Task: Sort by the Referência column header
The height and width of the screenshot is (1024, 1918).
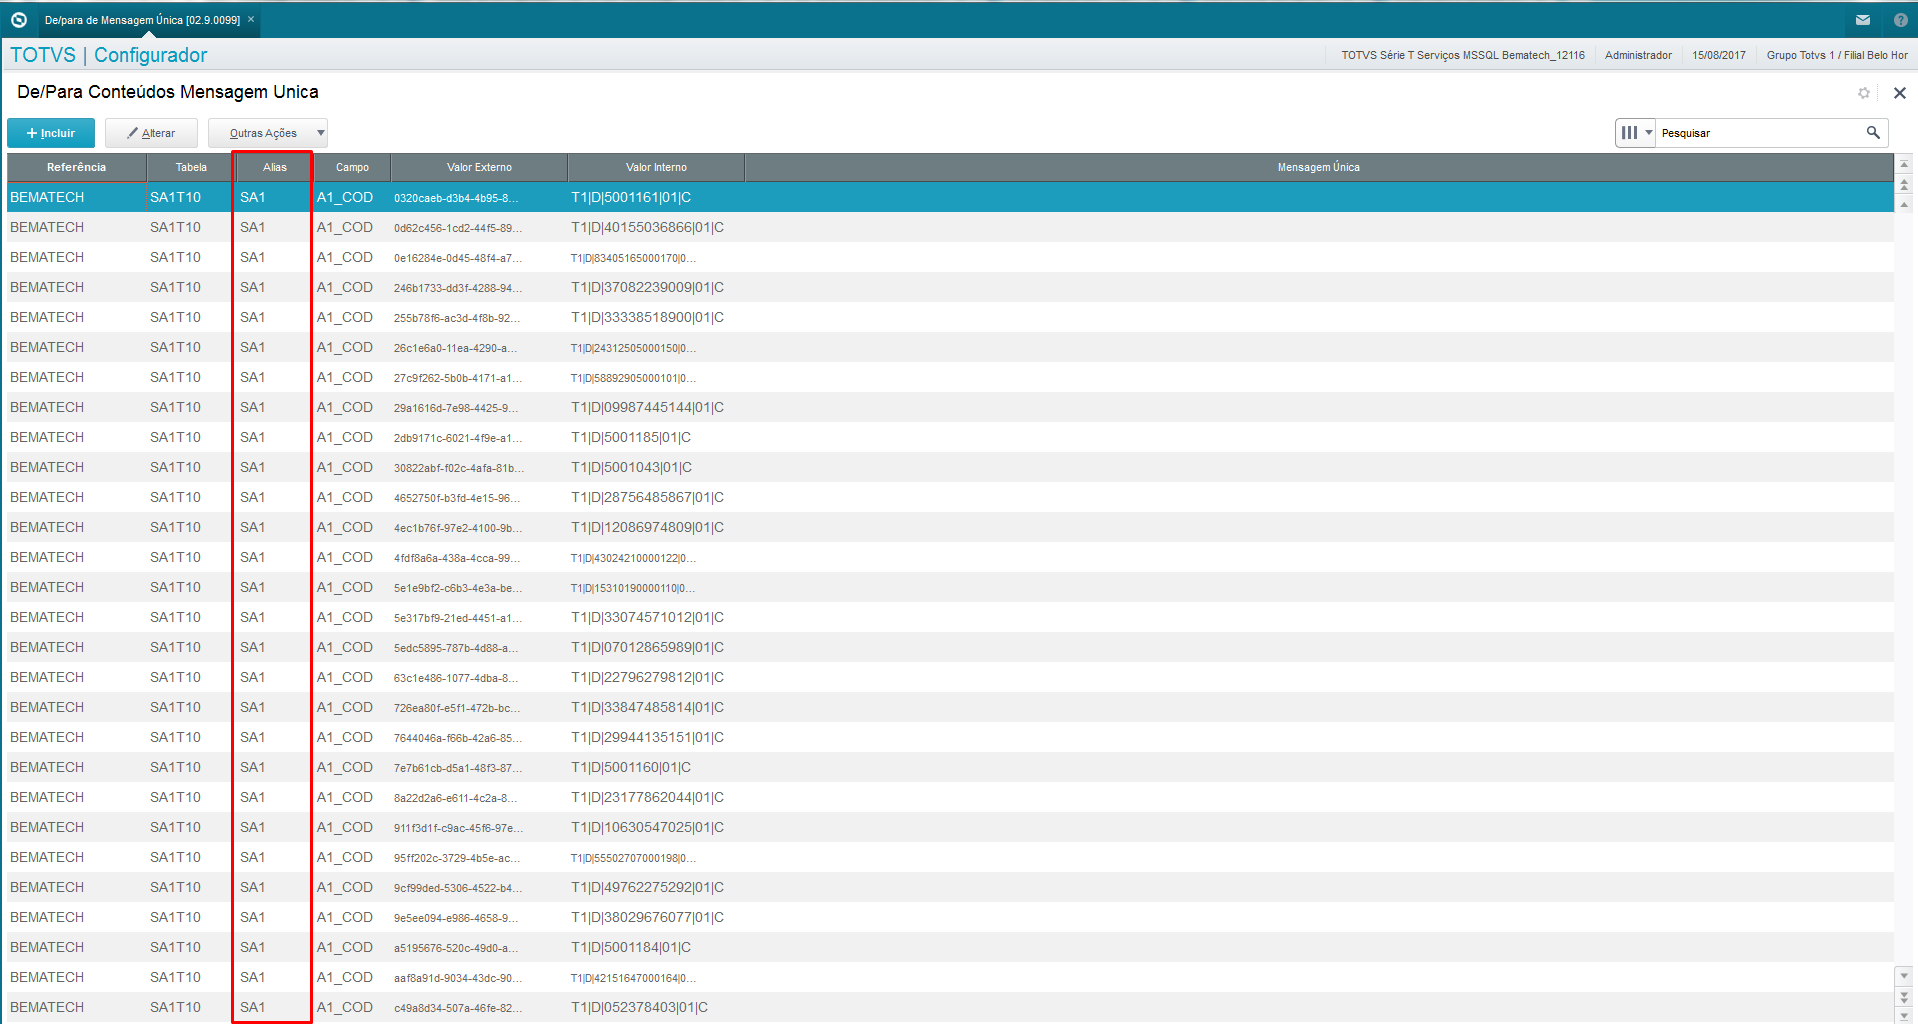Action: [x=76, y=167]
